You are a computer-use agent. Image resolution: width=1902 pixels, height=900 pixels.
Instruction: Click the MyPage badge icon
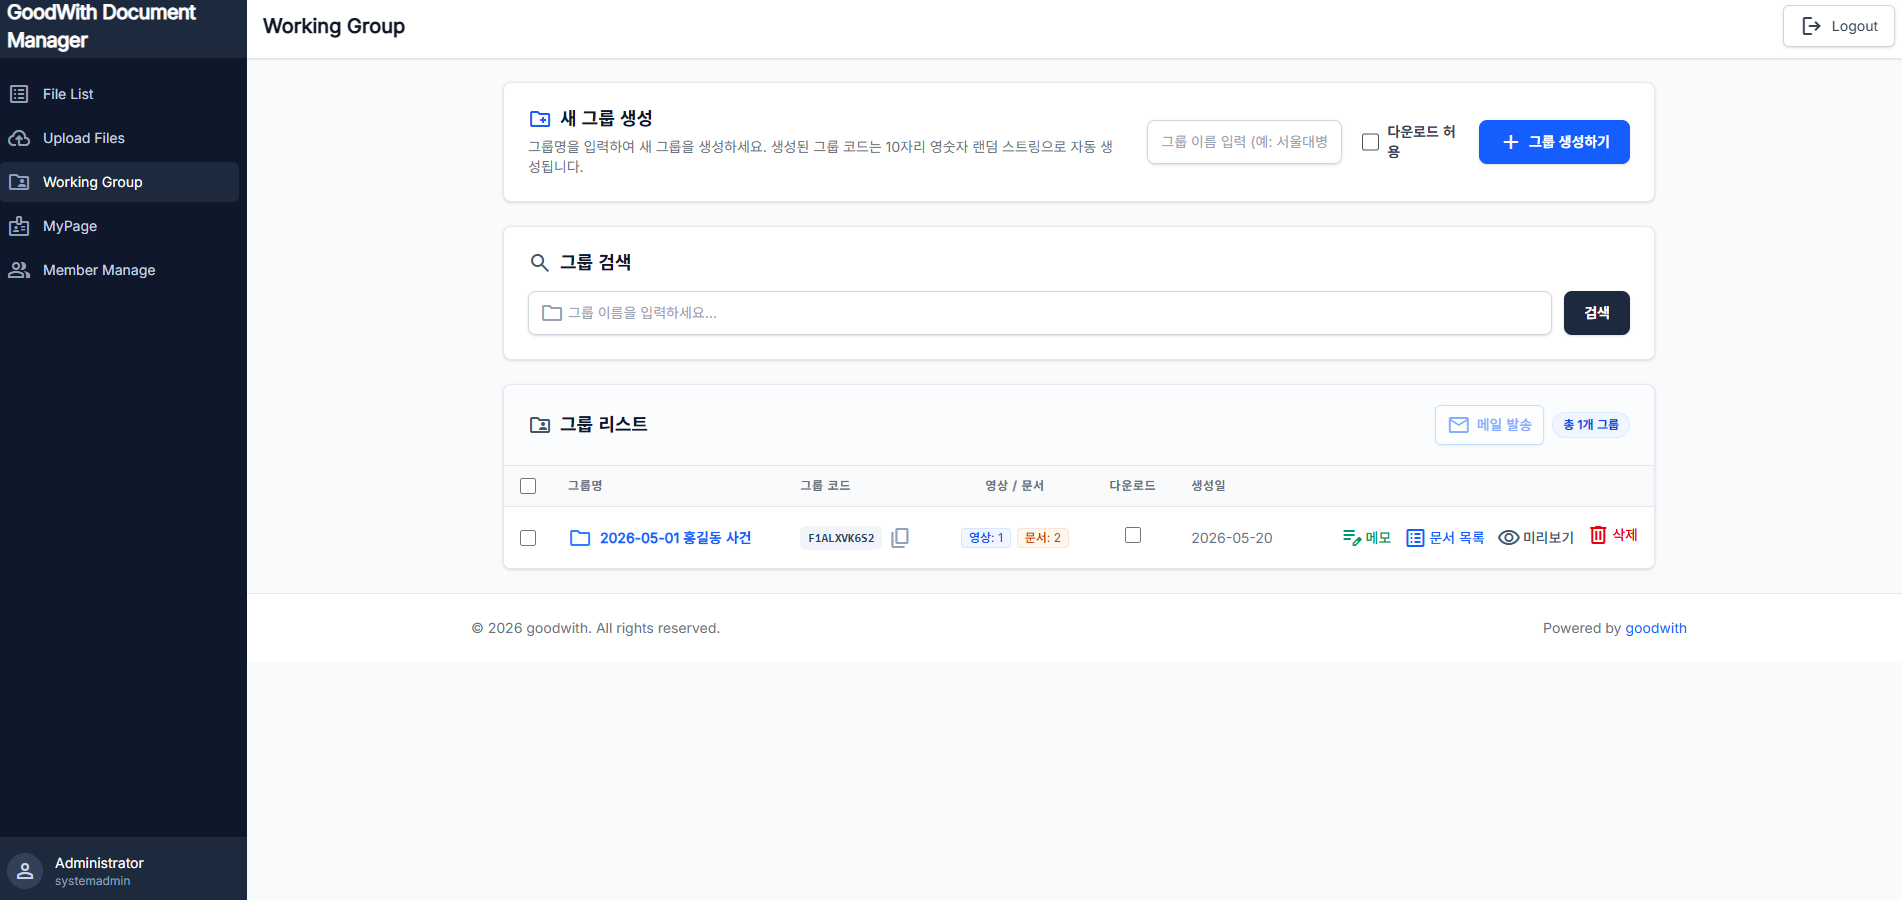coord(19,226)
